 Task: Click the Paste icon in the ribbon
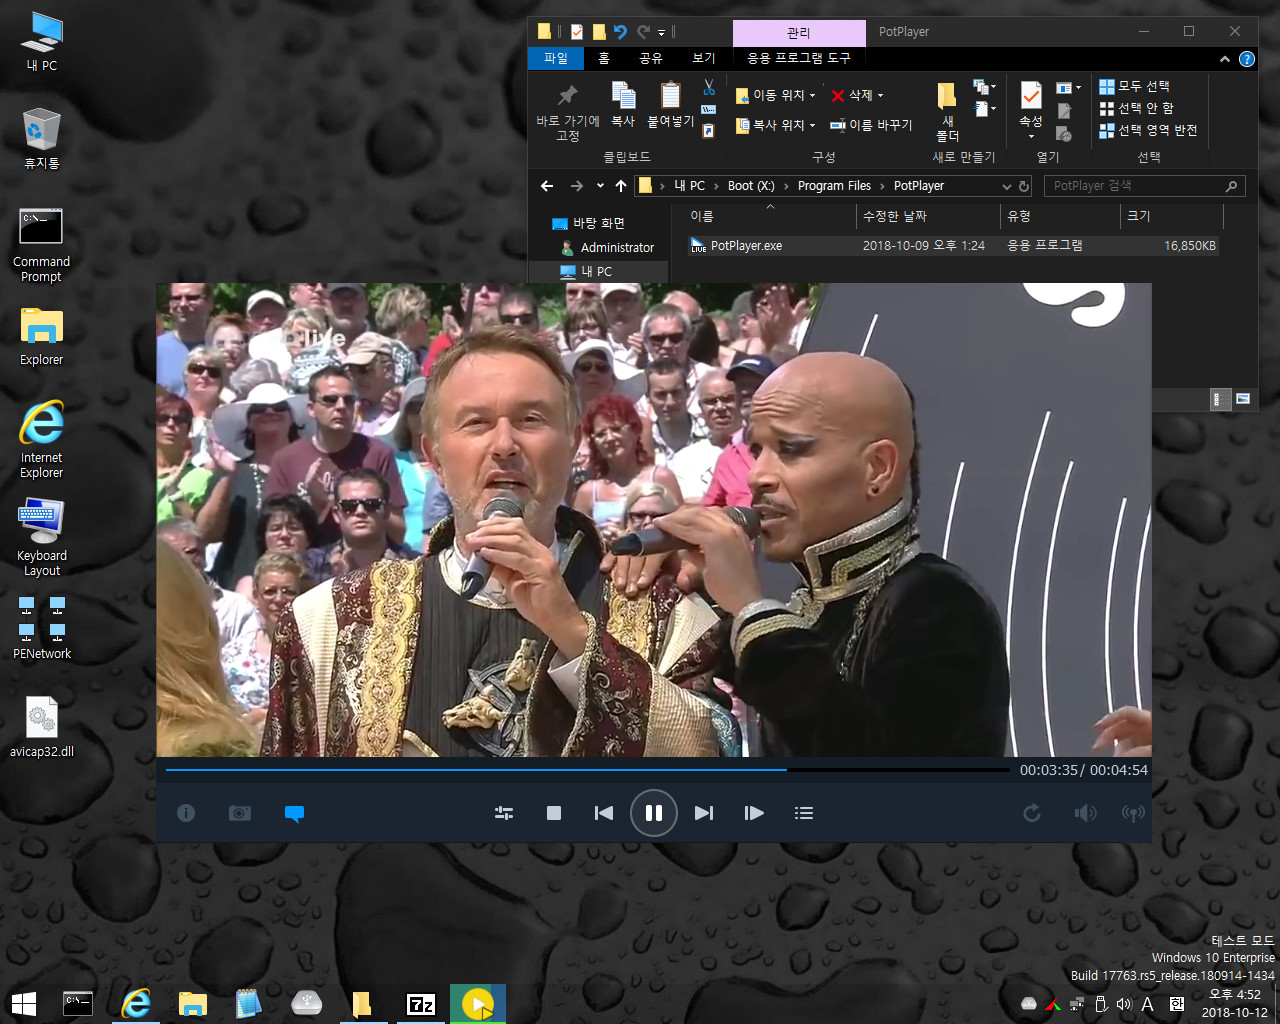(670, 105)
